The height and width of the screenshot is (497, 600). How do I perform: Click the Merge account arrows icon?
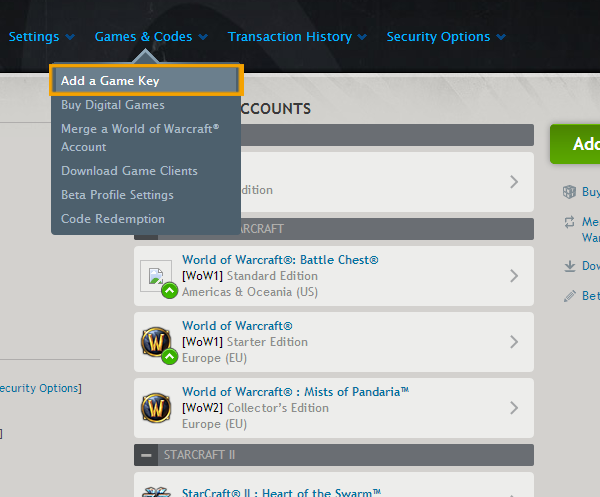click(569, 222)
